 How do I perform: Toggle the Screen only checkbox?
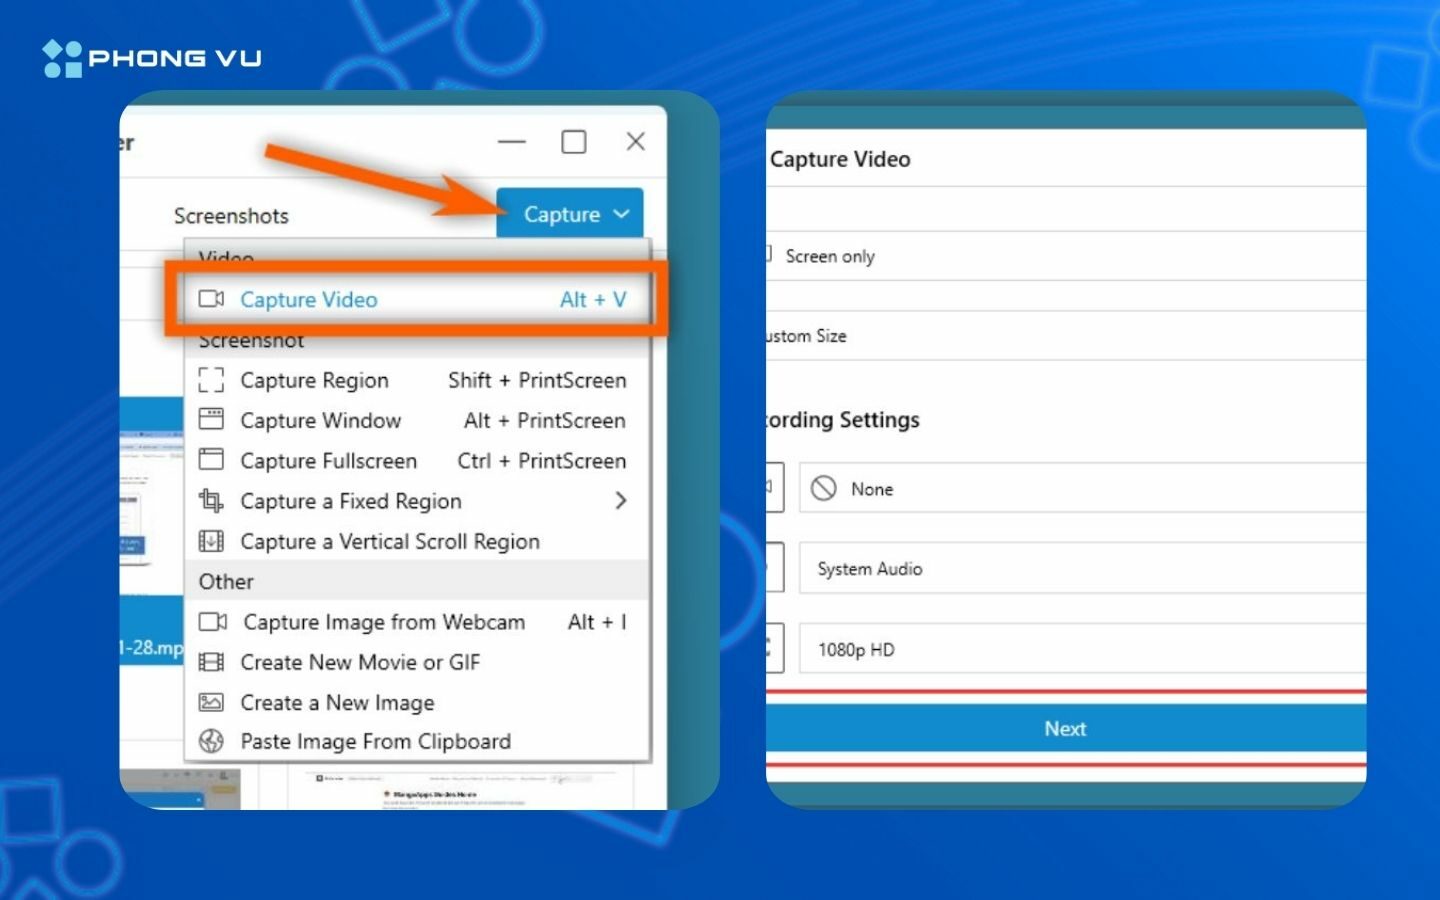pyautogui.click(x=768, y=254)
